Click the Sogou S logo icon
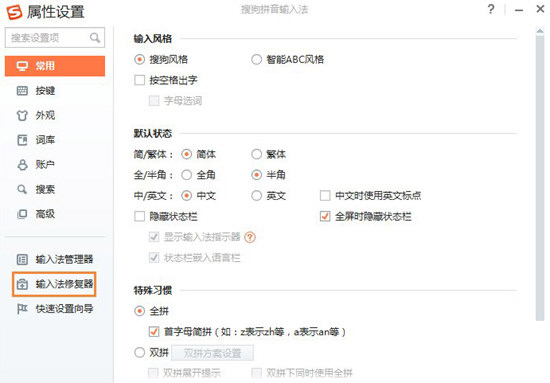The width and height of the screenshot is (550, 383). [14, 12]
